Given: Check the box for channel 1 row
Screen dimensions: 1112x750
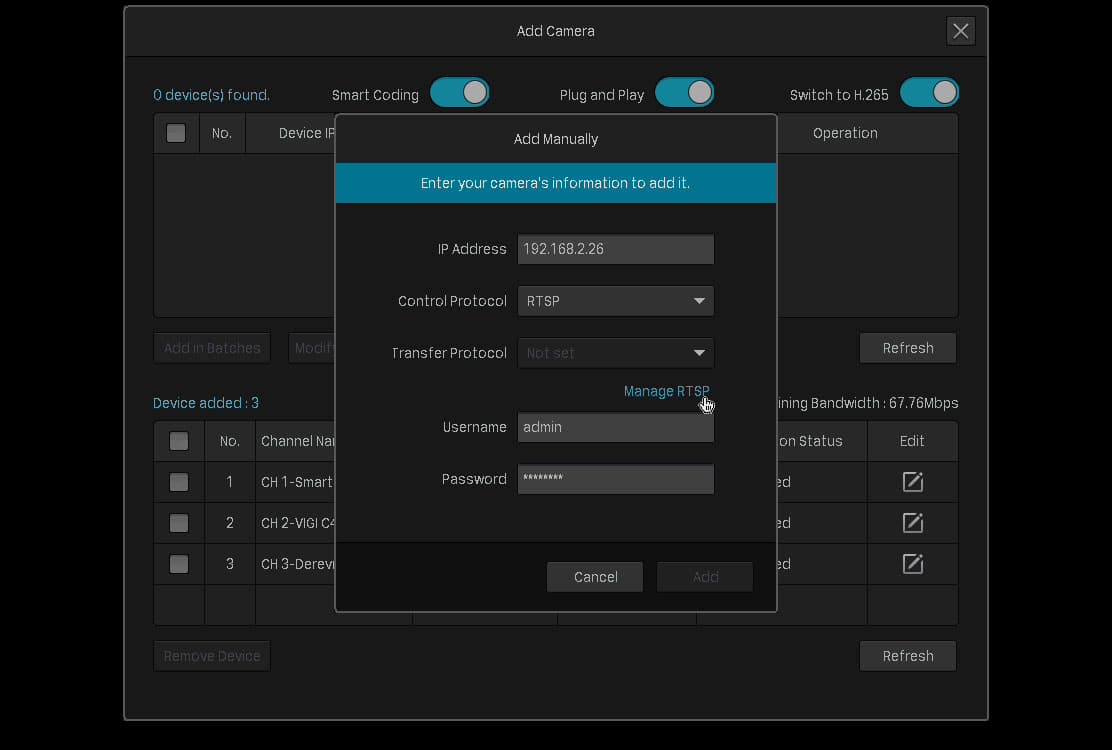Looking at the screenshot, I should click(x=179, y=482).
